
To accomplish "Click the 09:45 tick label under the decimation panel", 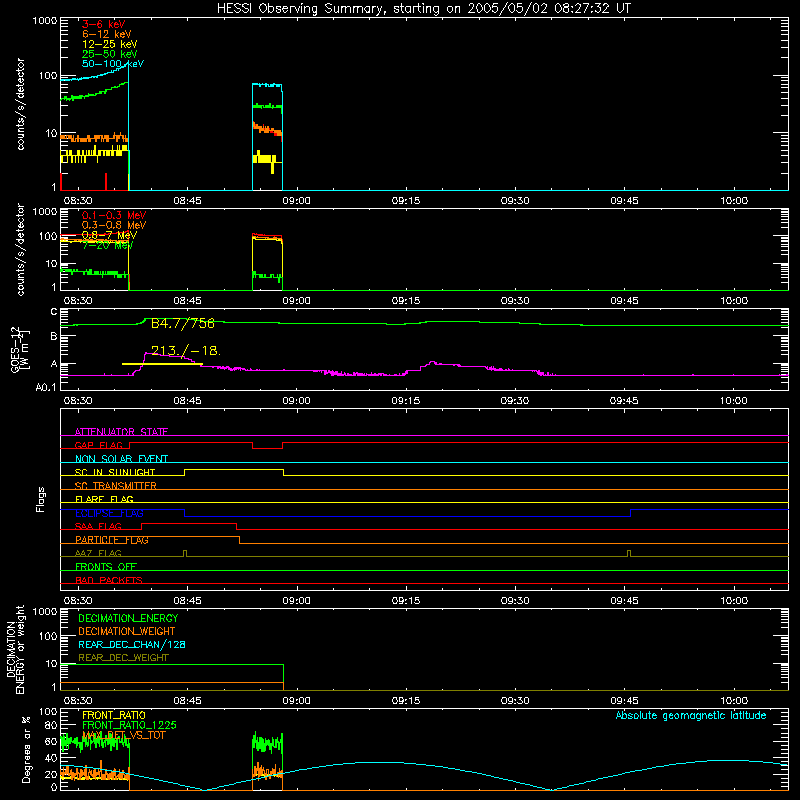I will (x=624, y=701).
